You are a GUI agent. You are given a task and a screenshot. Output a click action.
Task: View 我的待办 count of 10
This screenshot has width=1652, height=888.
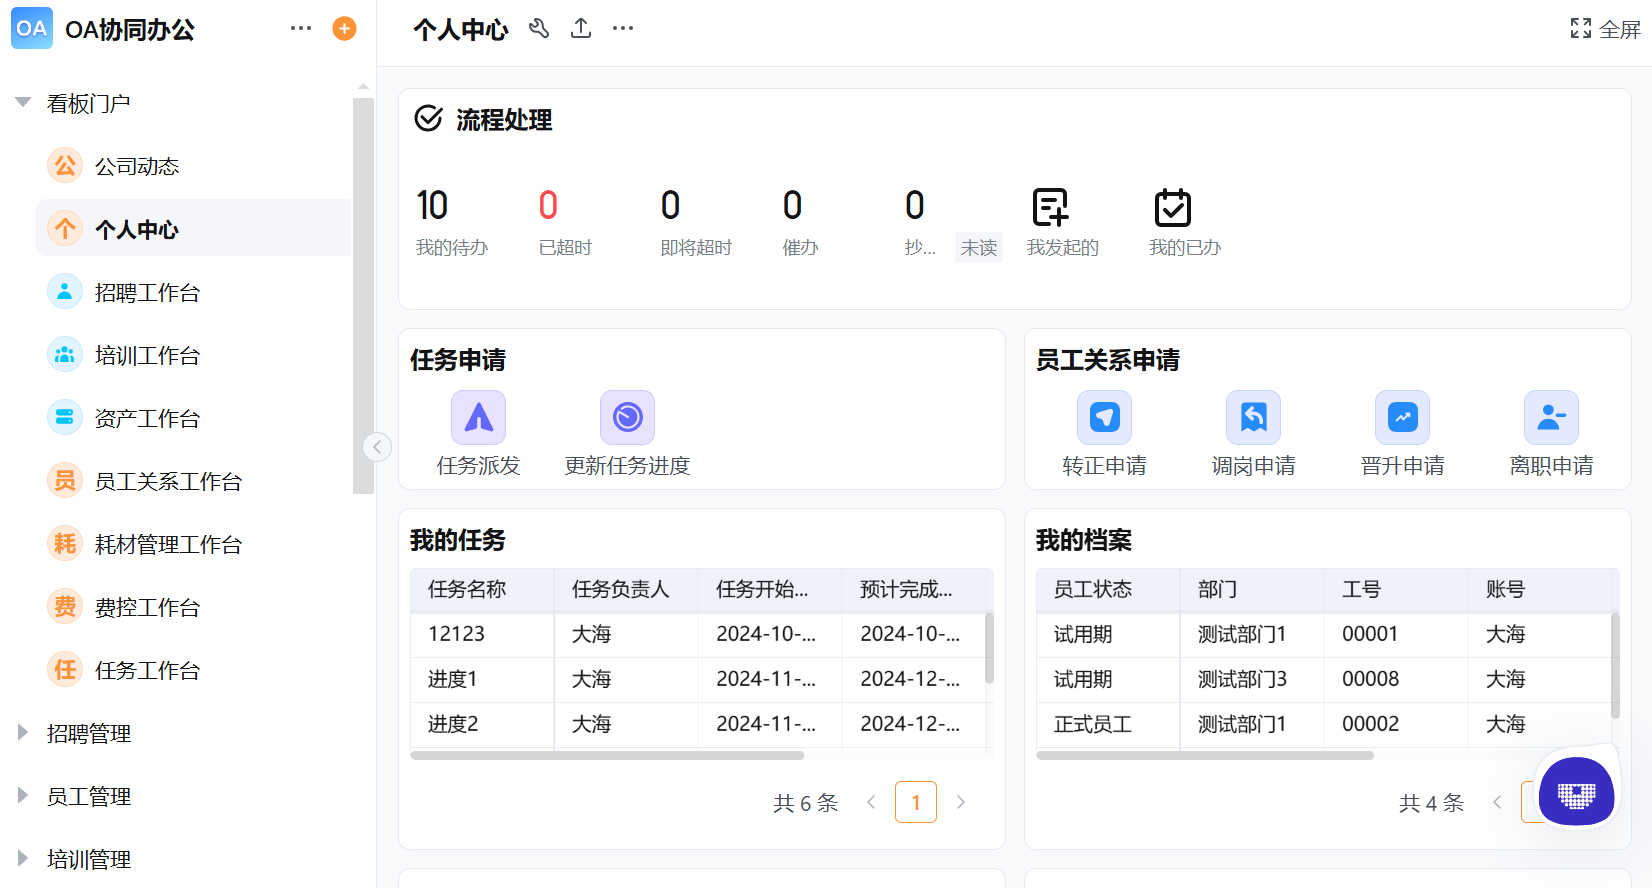[x=432, y=206]
